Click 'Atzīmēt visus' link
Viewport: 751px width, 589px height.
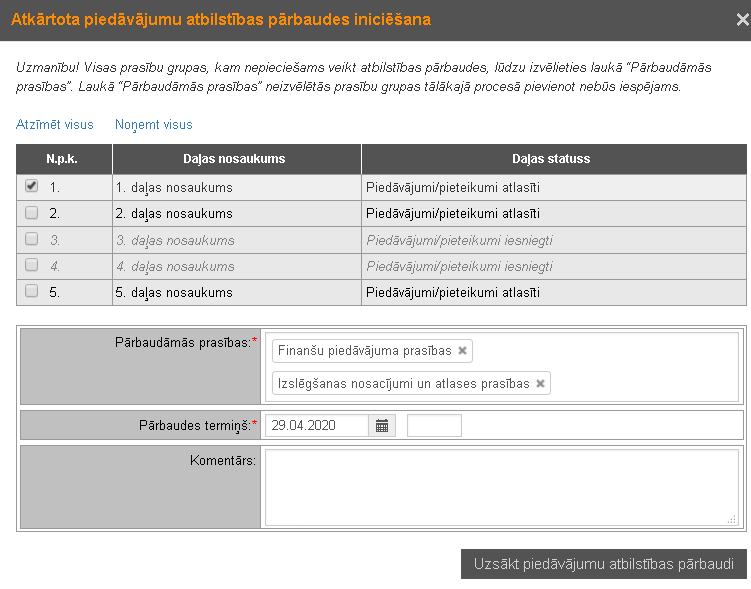coord(55,125)
